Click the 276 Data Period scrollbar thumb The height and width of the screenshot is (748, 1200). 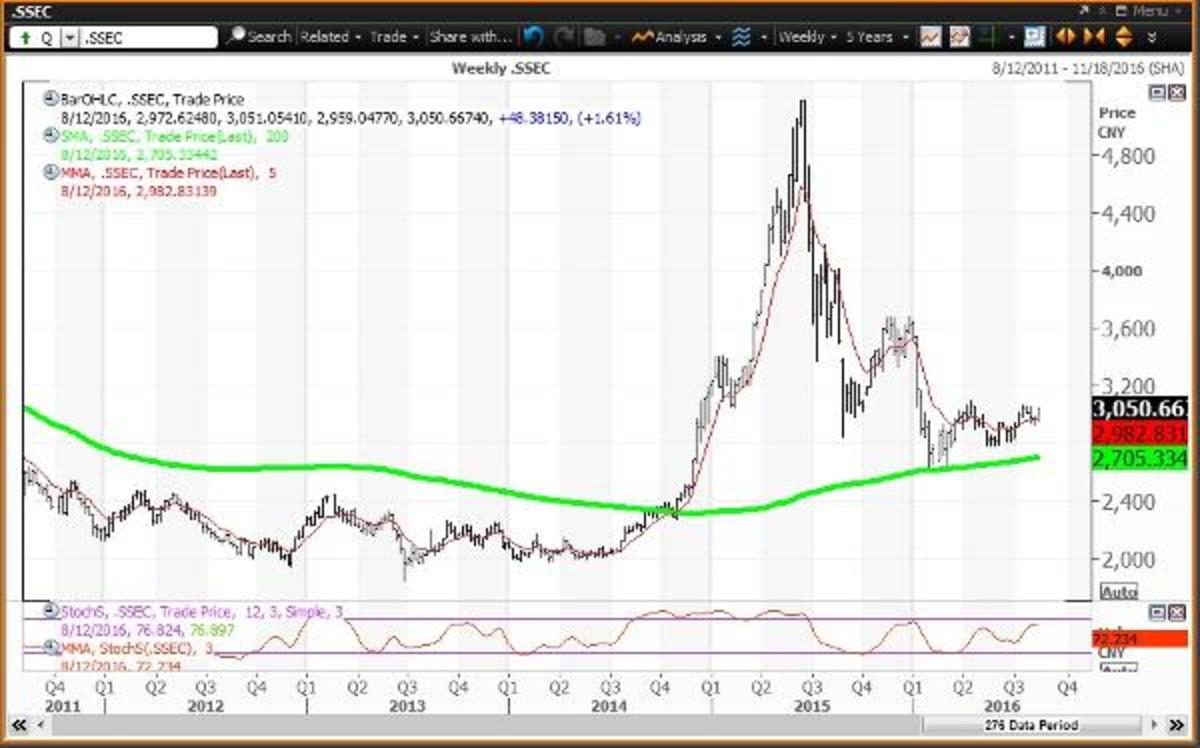tap(1030, 725)
